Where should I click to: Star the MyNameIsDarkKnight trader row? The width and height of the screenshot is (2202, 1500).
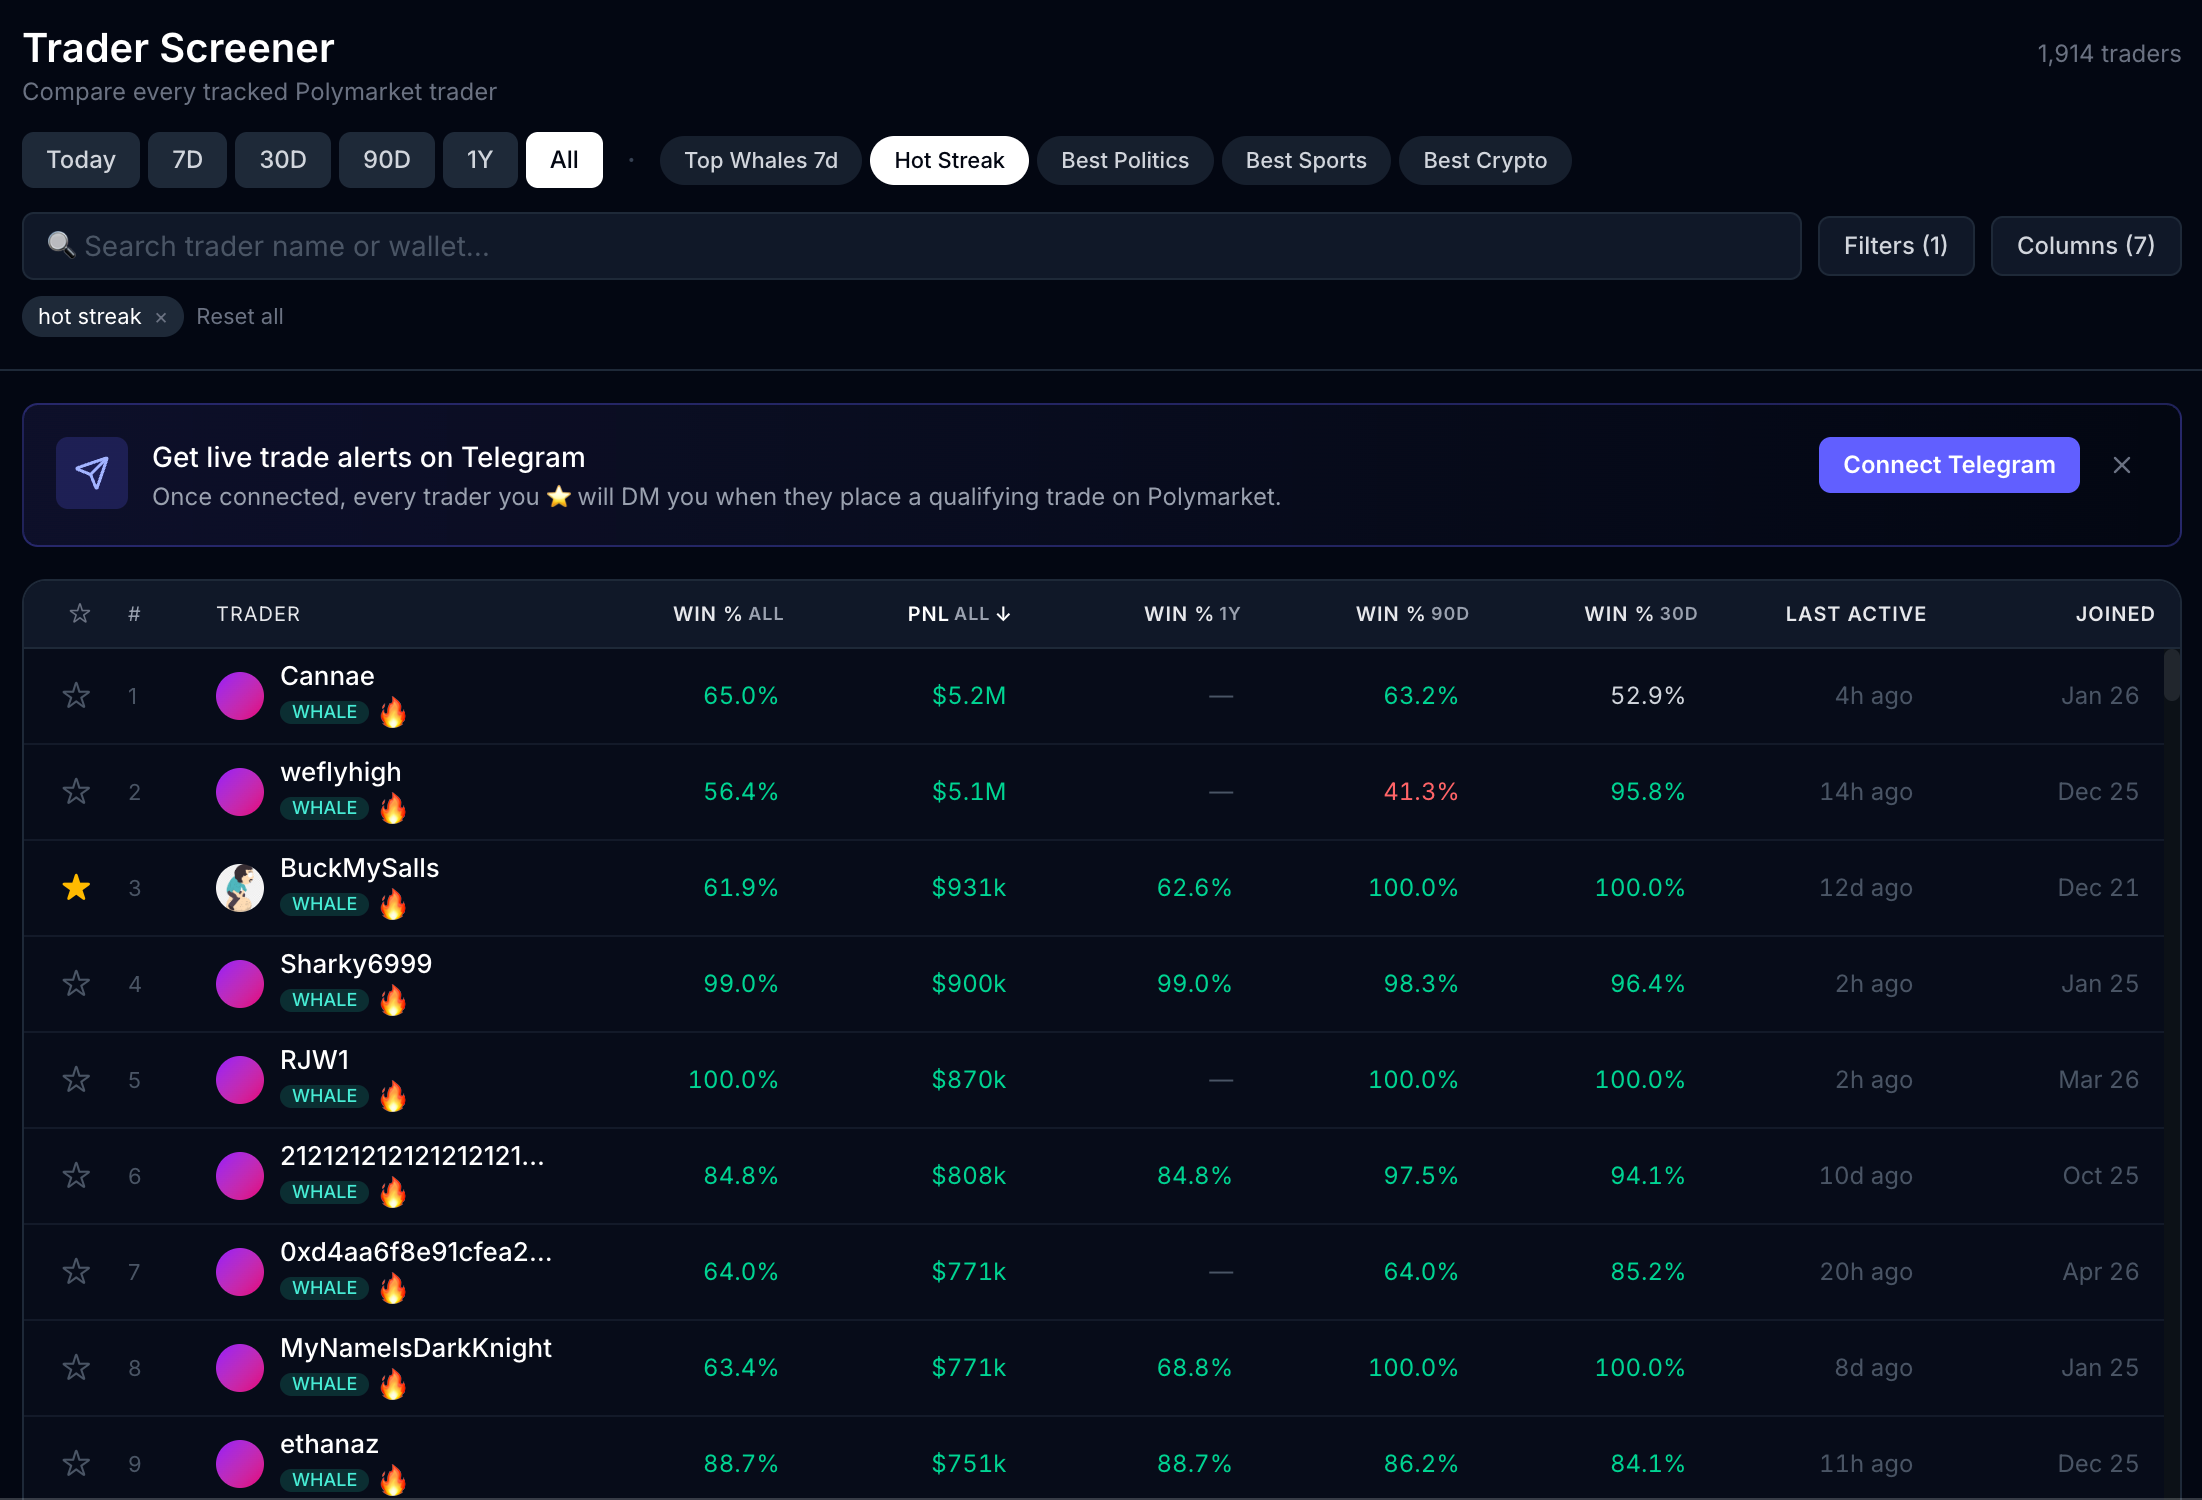76,1367
